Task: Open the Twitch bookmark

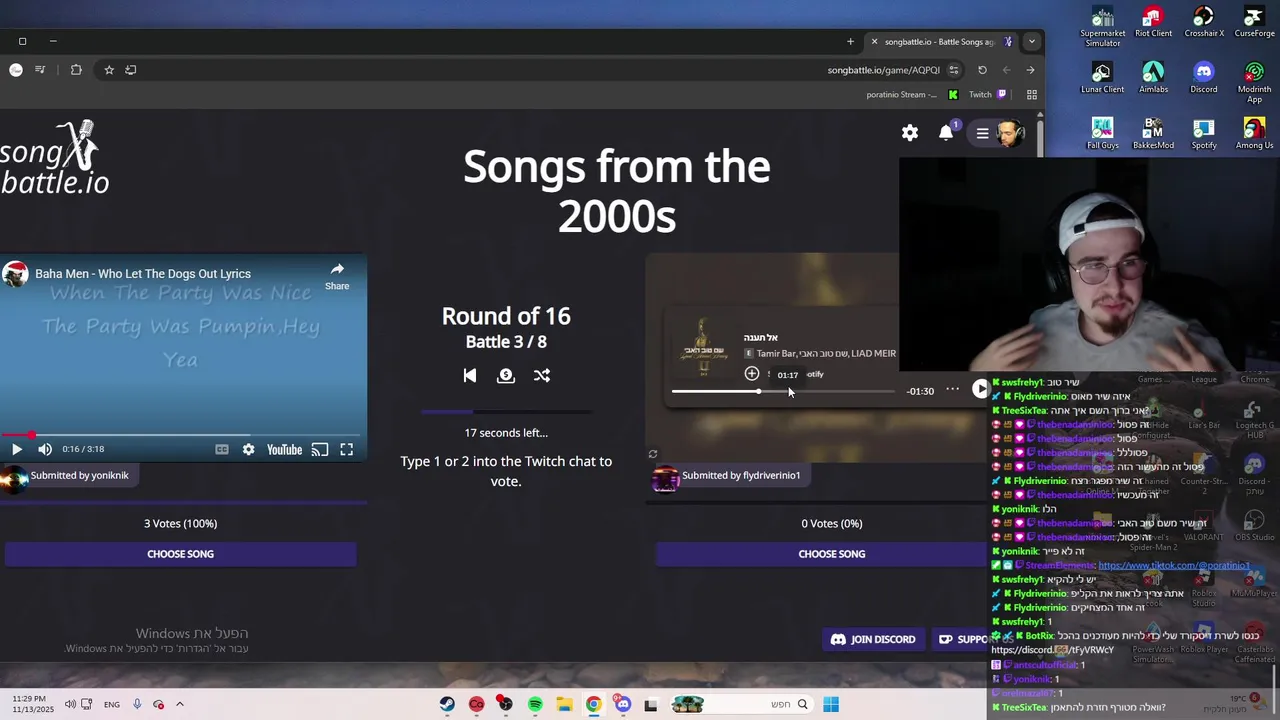Action: [987, 95]
